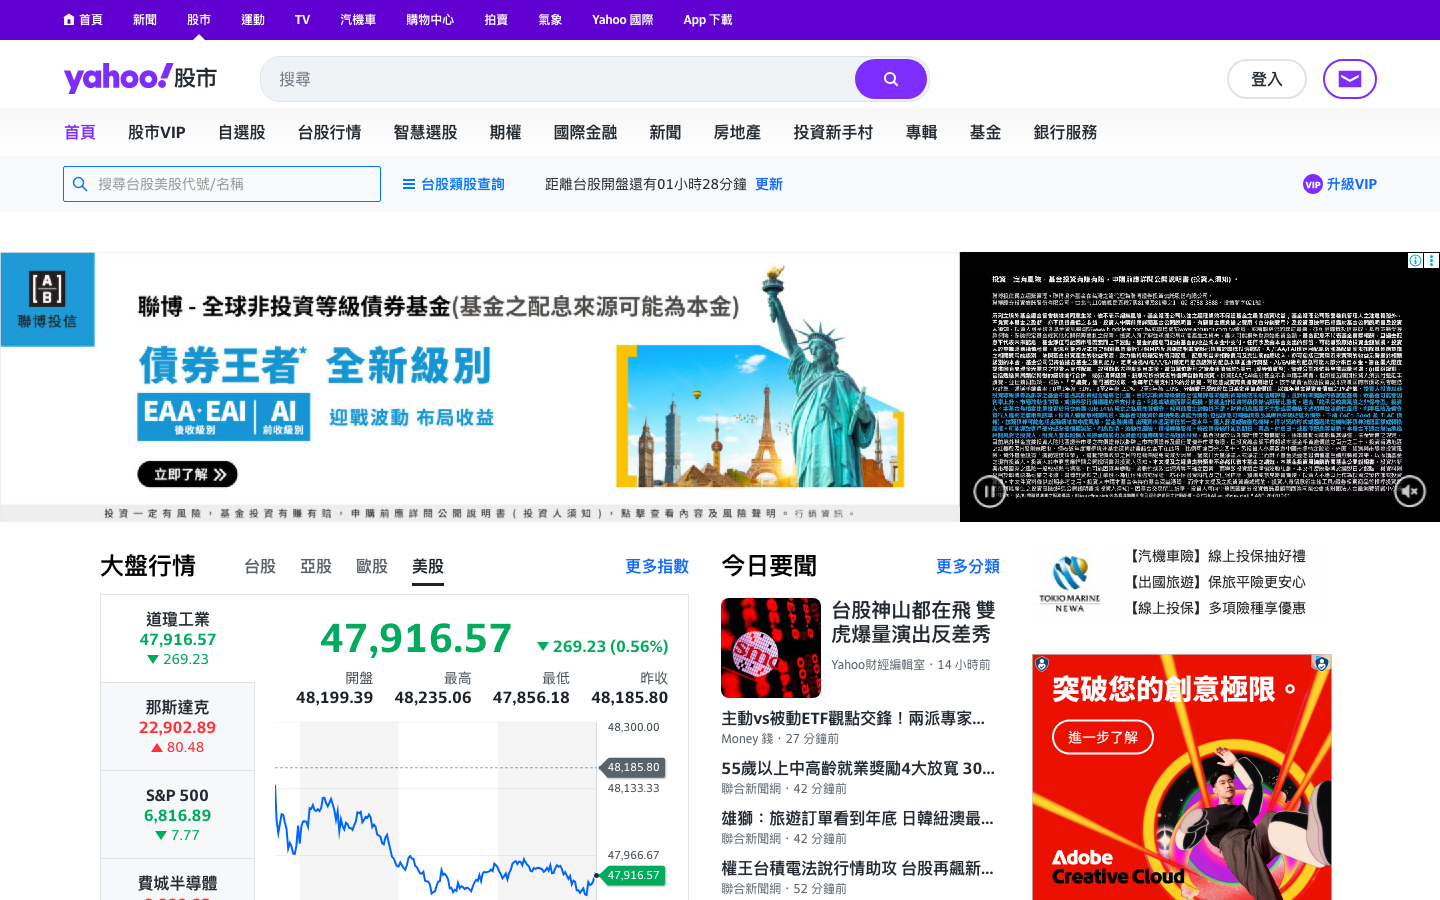This screenshot has width=1440, height=900.
Task: Select 費城半導體 index row
Action: [x=178, y=880]
